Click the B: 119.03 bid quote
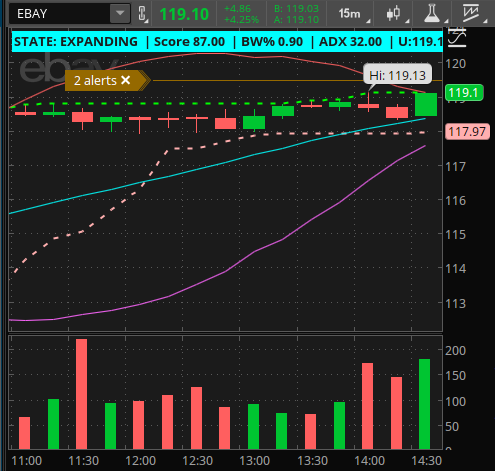The image size is (495, 471). pyautogui.click(x=296, y=9)
